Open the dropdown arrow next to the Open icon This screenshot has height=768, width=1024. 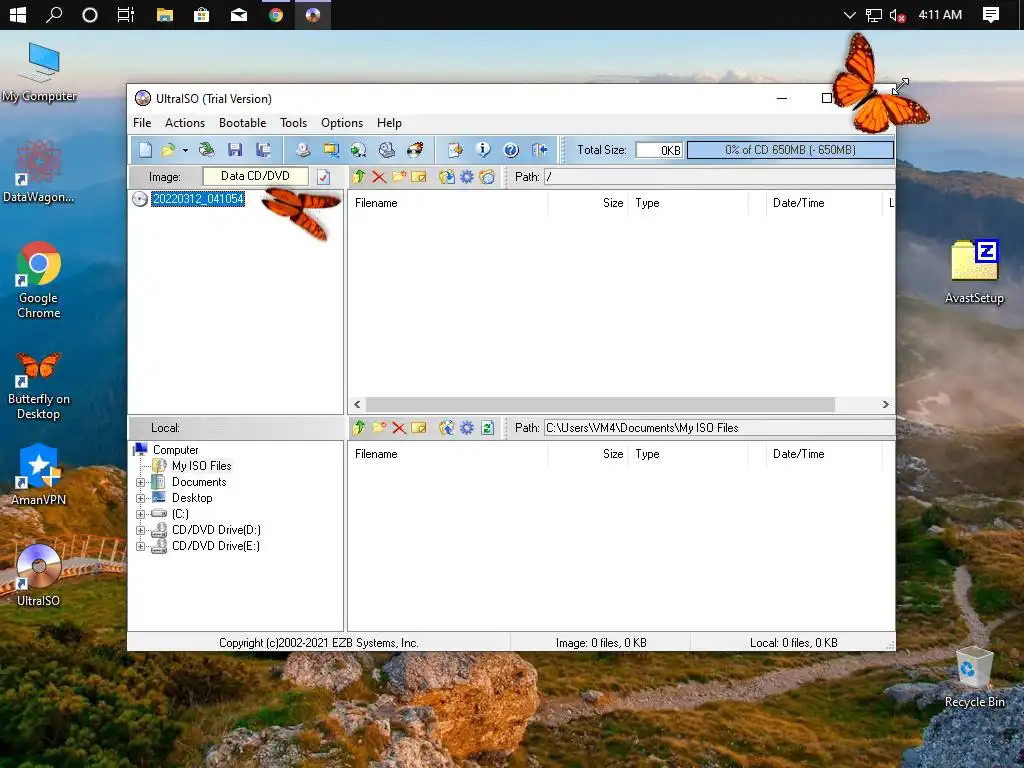coord(185,151)
